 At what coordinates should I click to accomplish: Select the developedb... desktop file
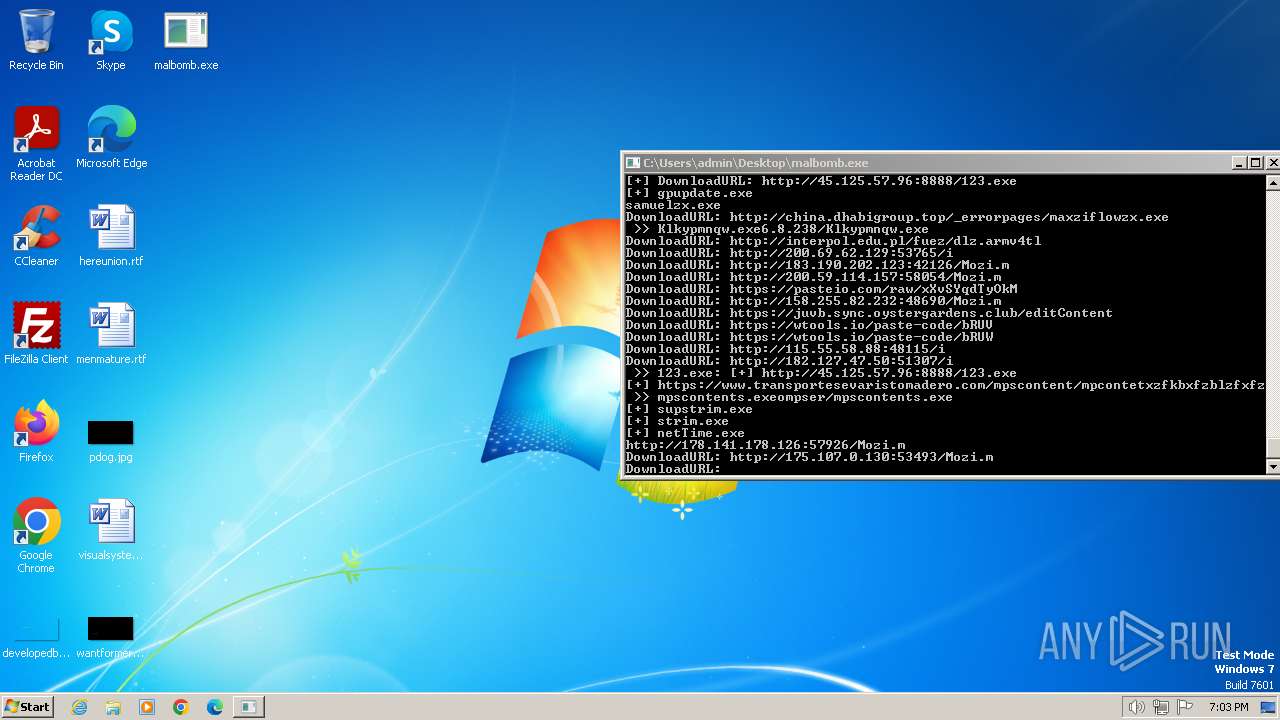pos(36,639)
